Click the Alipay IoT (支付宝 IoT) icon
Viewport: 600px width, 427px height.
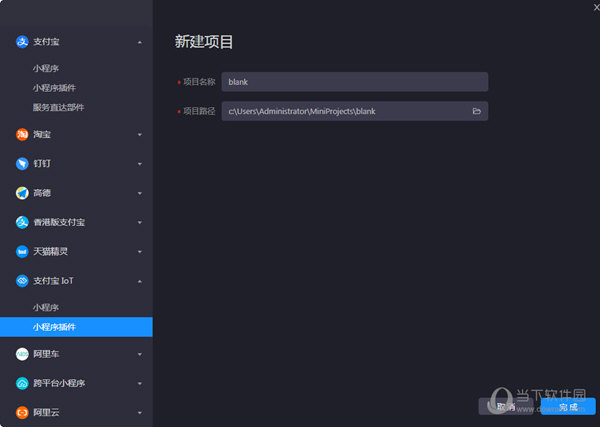pyautogui.click(x=22, y=281)
